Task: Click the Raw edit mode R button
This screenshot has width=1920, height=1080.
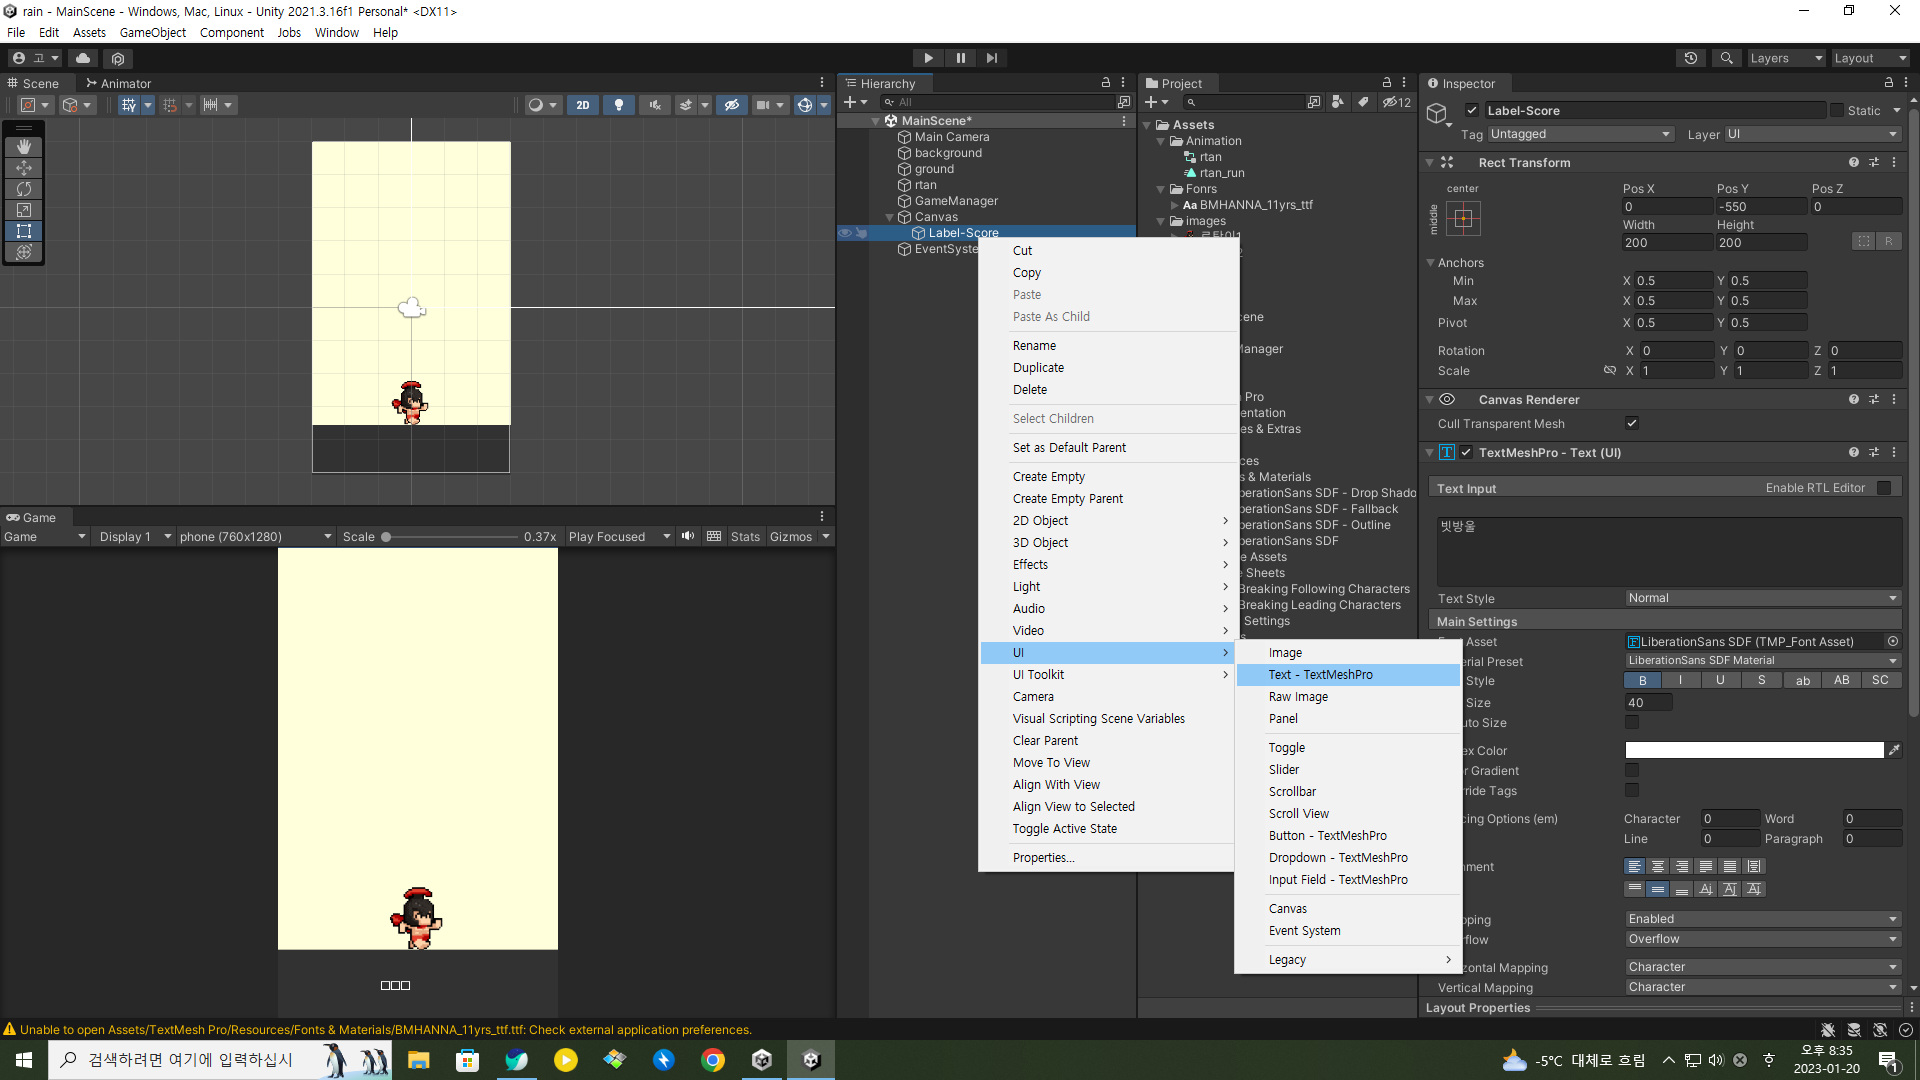Action: coord(1888,241)
